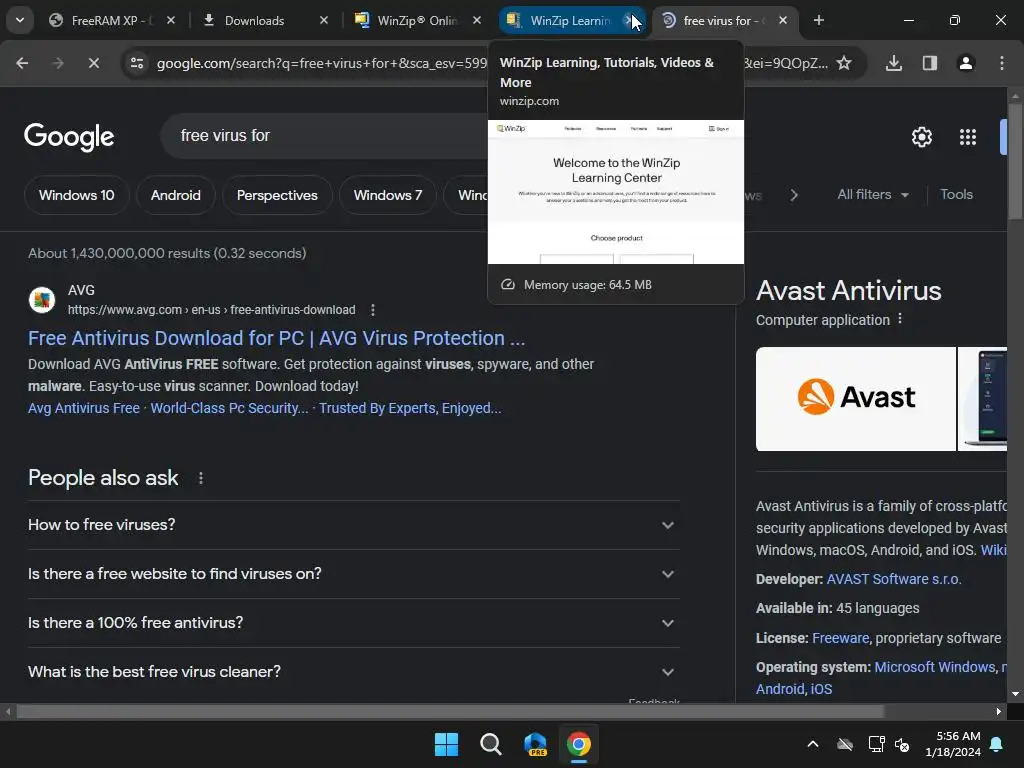This screenshot has width=1024, height=768.
Task: Open the Avast logo image
Action: pyautogui.click(x=856, y=399)
